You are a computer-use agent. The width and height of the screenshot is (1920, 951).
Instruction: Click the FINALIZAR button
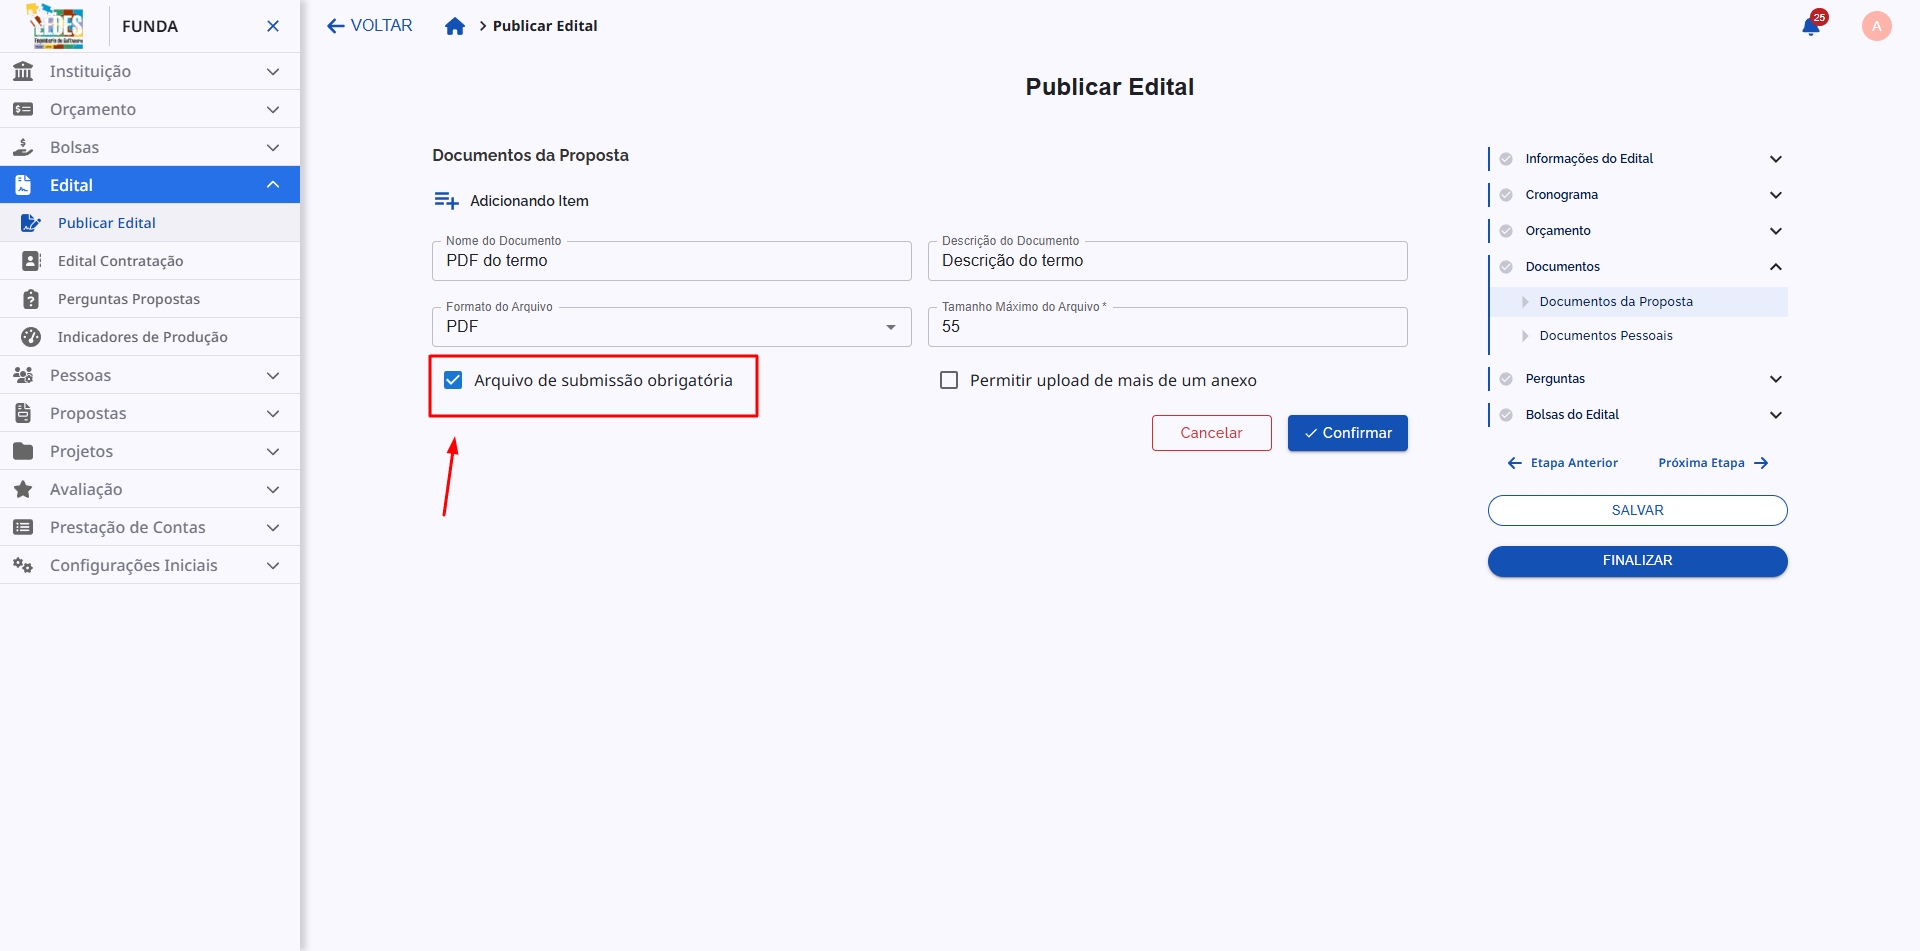click(x=1637, y=561)
